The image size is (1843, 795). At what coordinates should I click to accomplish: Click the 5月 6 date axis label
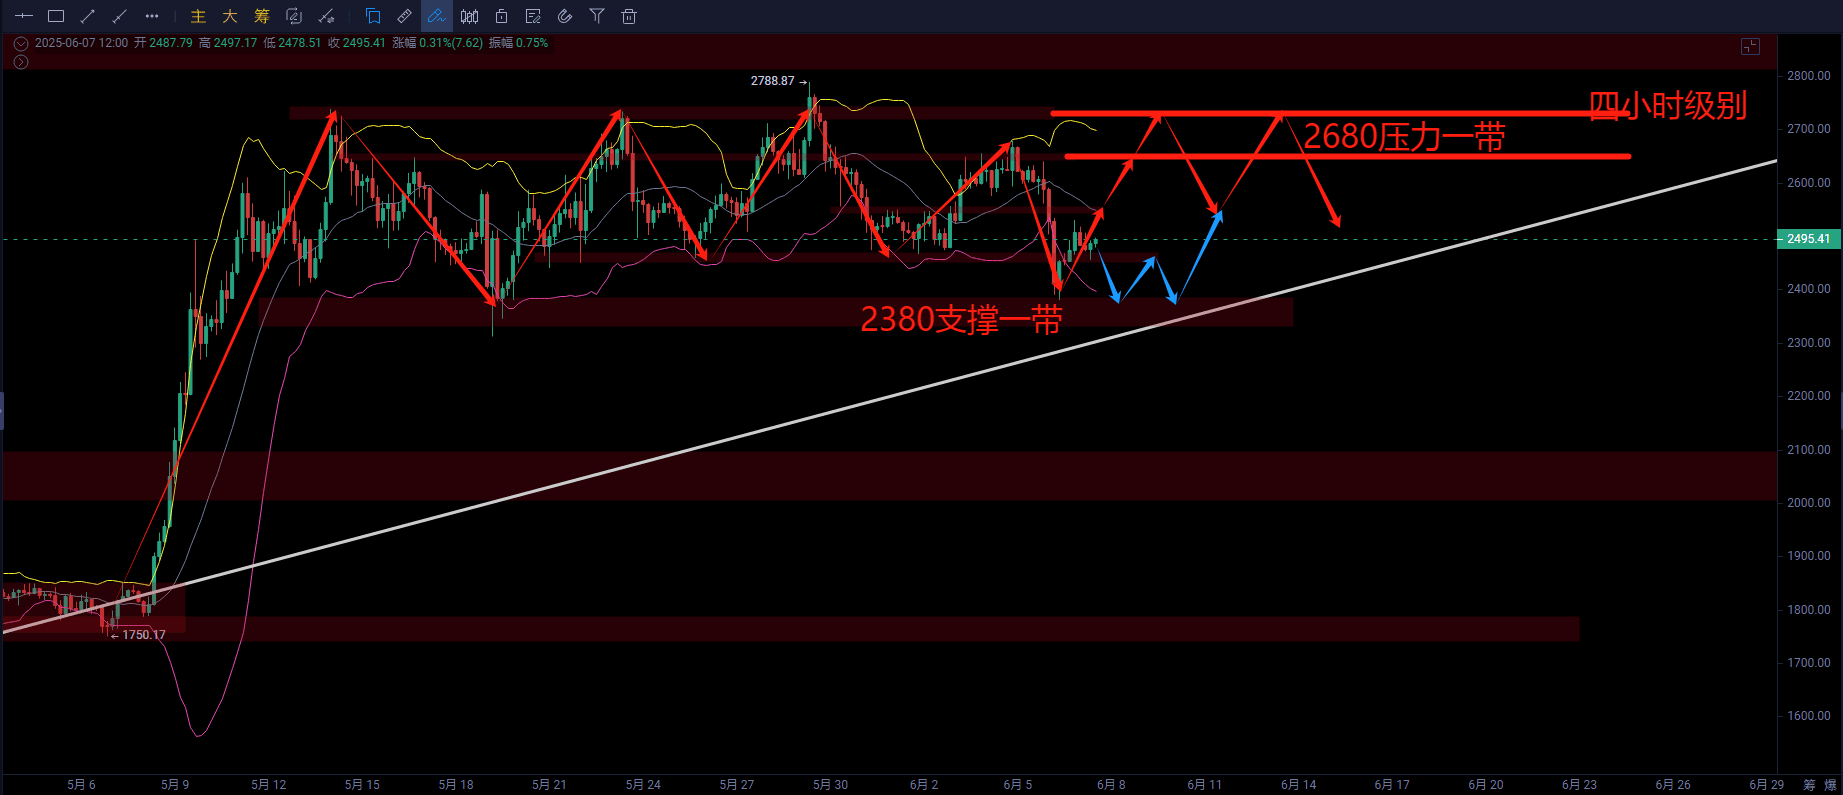[81, 785]
